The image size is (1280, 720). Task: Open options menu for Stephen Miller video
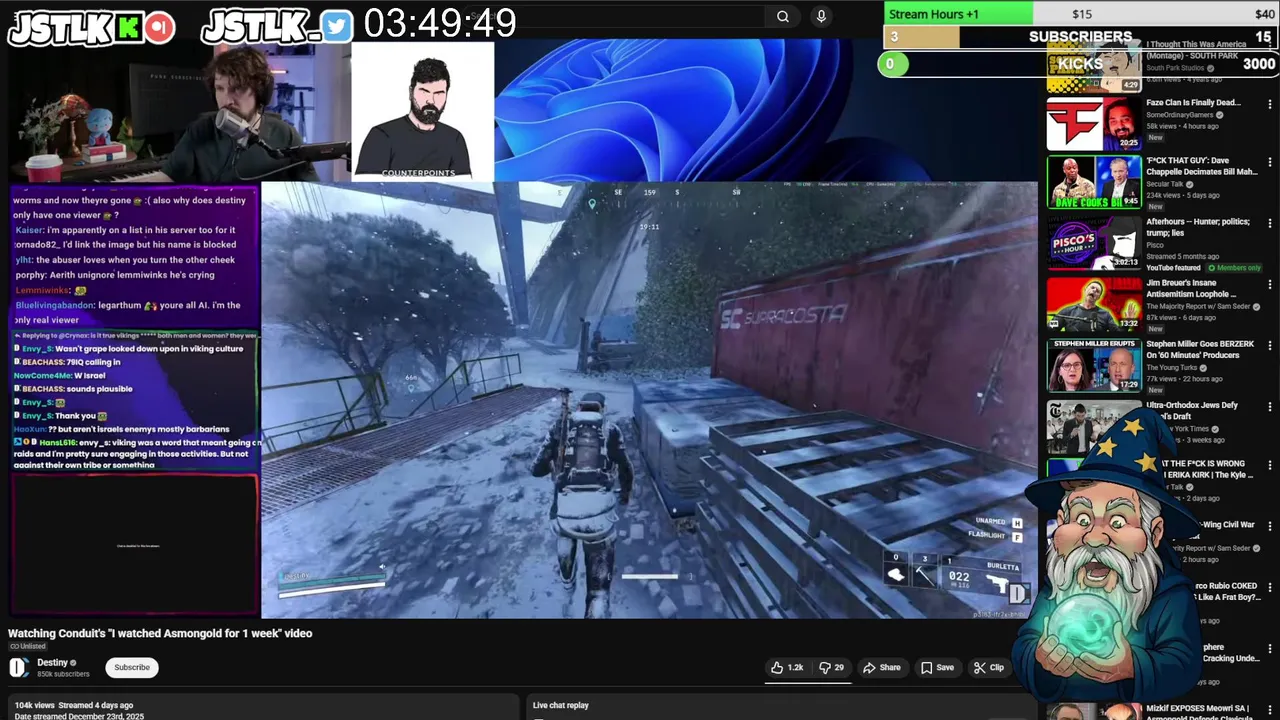click(x=1270, y=345)
